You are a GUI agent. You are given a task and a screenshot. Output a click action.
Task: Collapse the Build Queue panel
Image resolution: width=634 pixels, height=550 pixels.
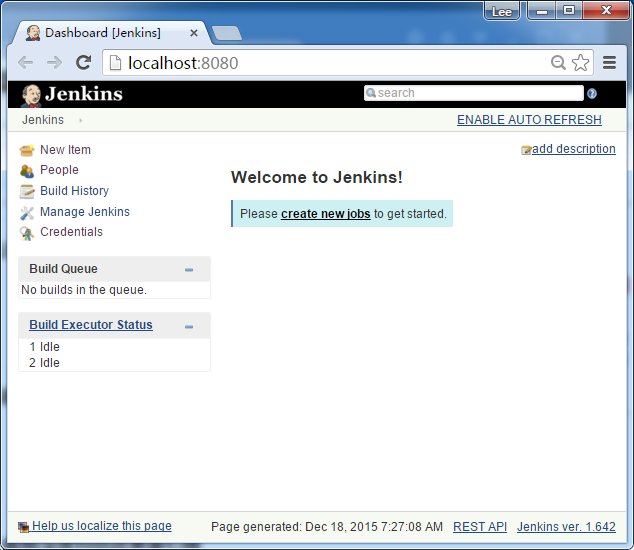(189, 270)
